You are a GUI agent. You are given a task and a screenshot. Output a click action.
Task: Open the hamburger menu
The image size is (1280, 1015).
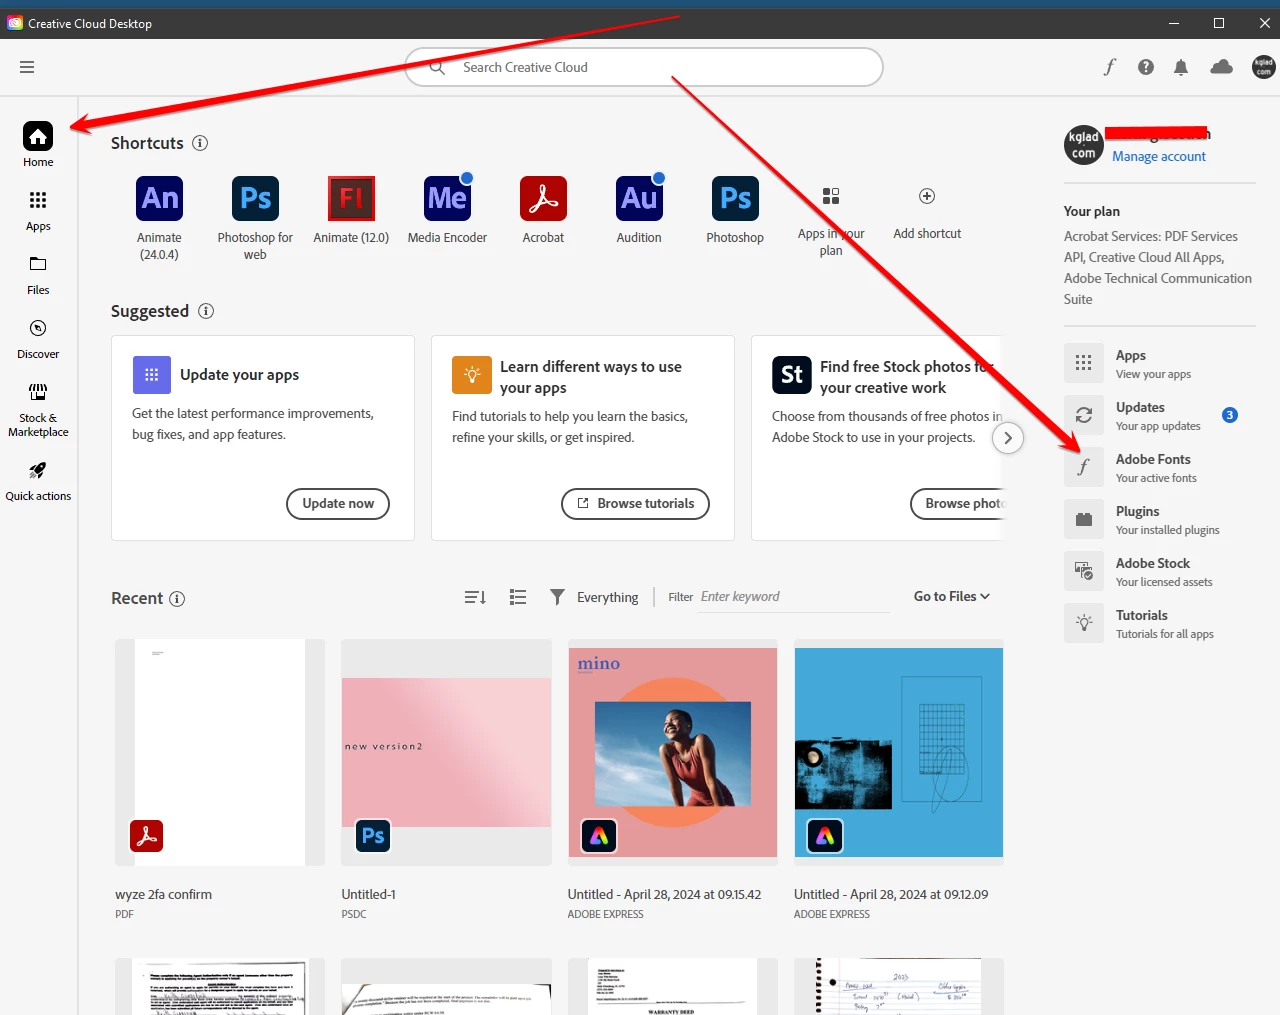(27, 67)
